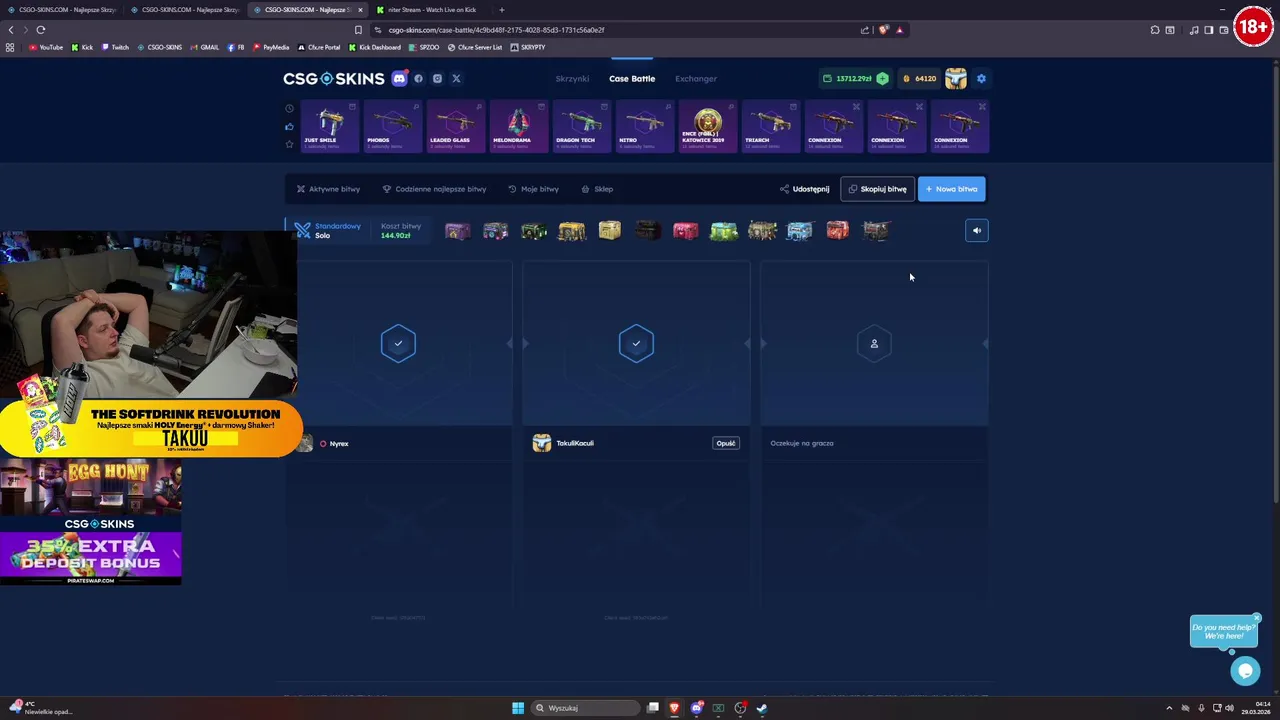Open the user profile avatar
The width and height of the screenshot is (1280, 720).
956,78
